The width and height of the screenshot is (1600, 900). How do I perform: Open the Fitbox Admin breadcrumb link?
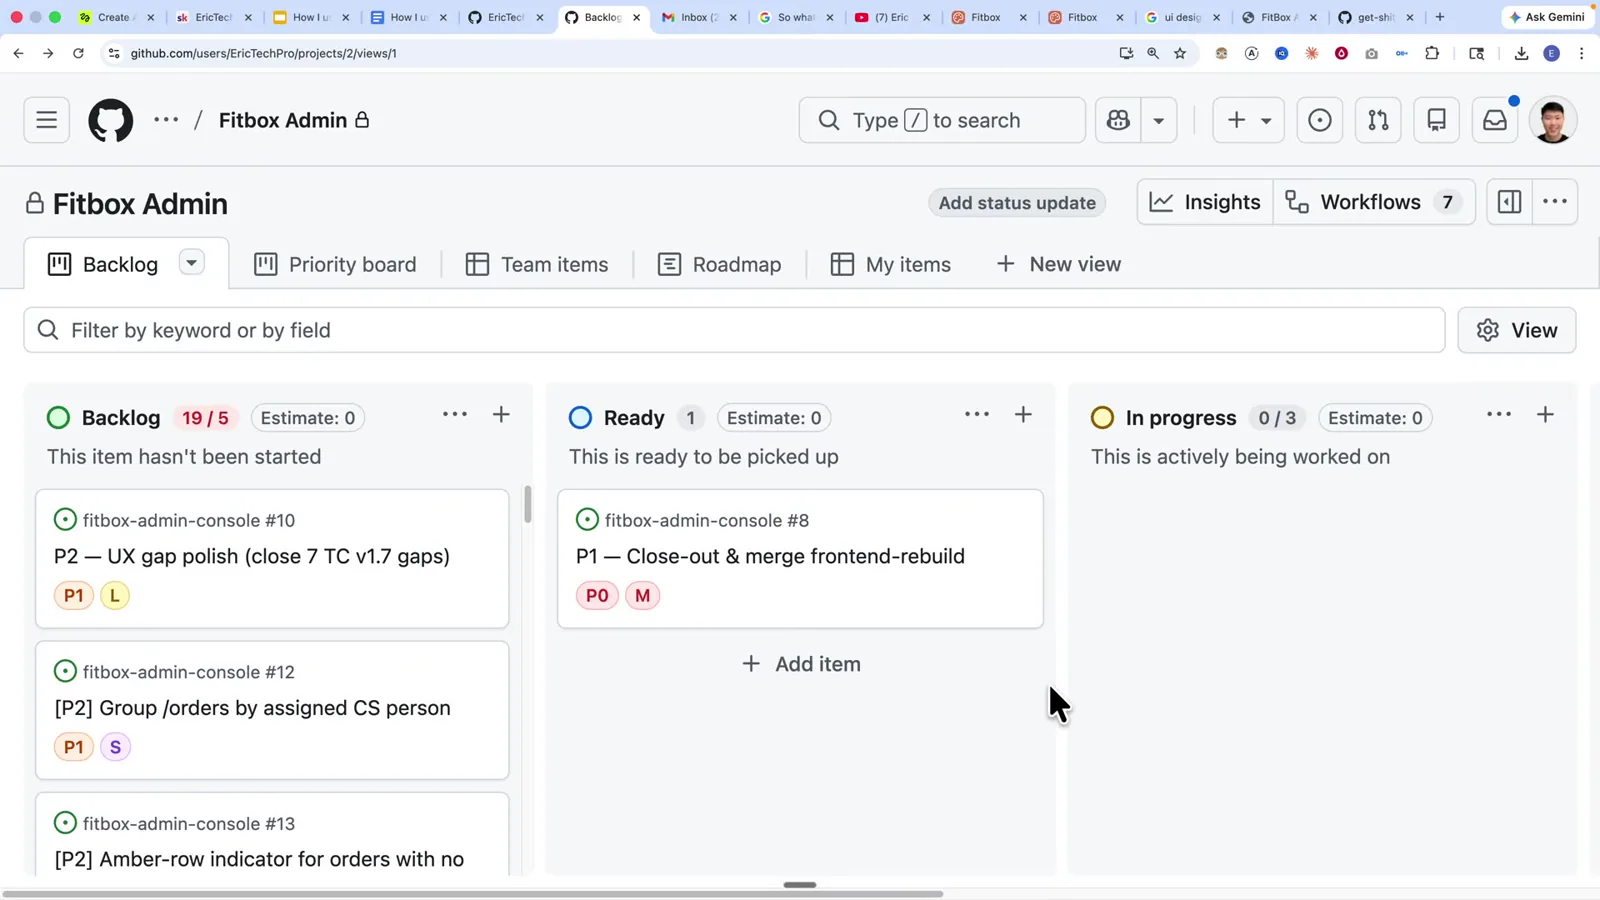click(283, 120)
